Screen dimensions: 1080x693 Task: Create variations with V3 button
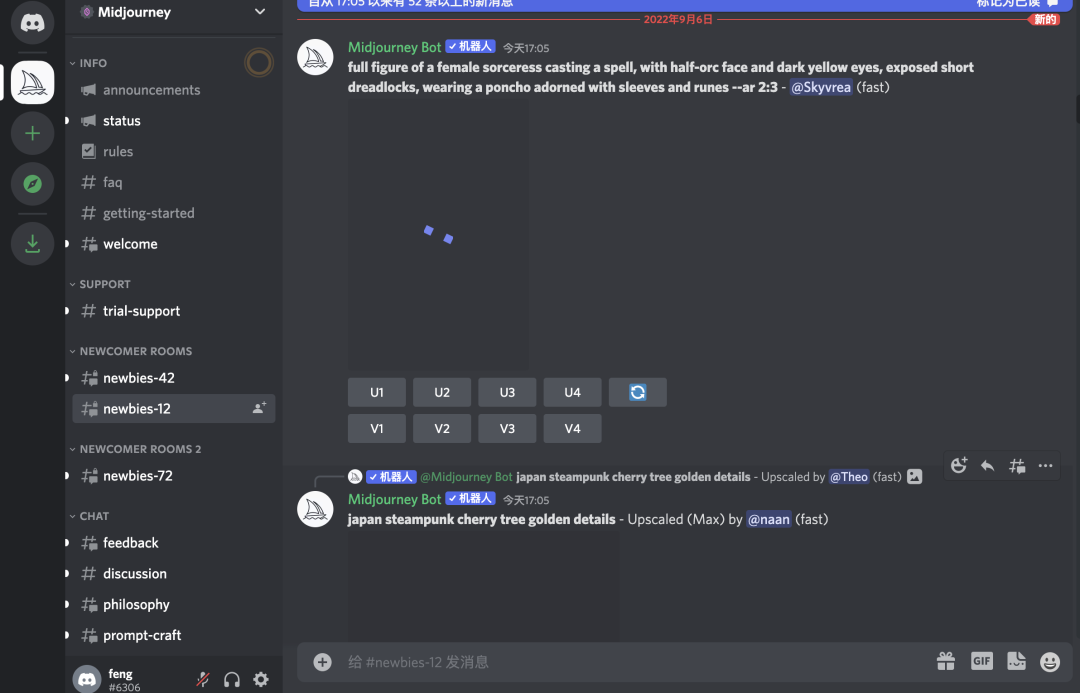click(x=507, y=428)
